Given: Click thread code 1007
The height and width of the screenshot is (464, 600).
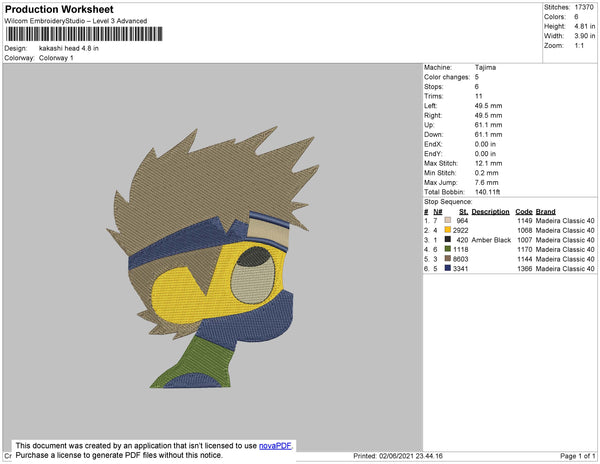Looking at the screenshot, I should tap(525, 240).
